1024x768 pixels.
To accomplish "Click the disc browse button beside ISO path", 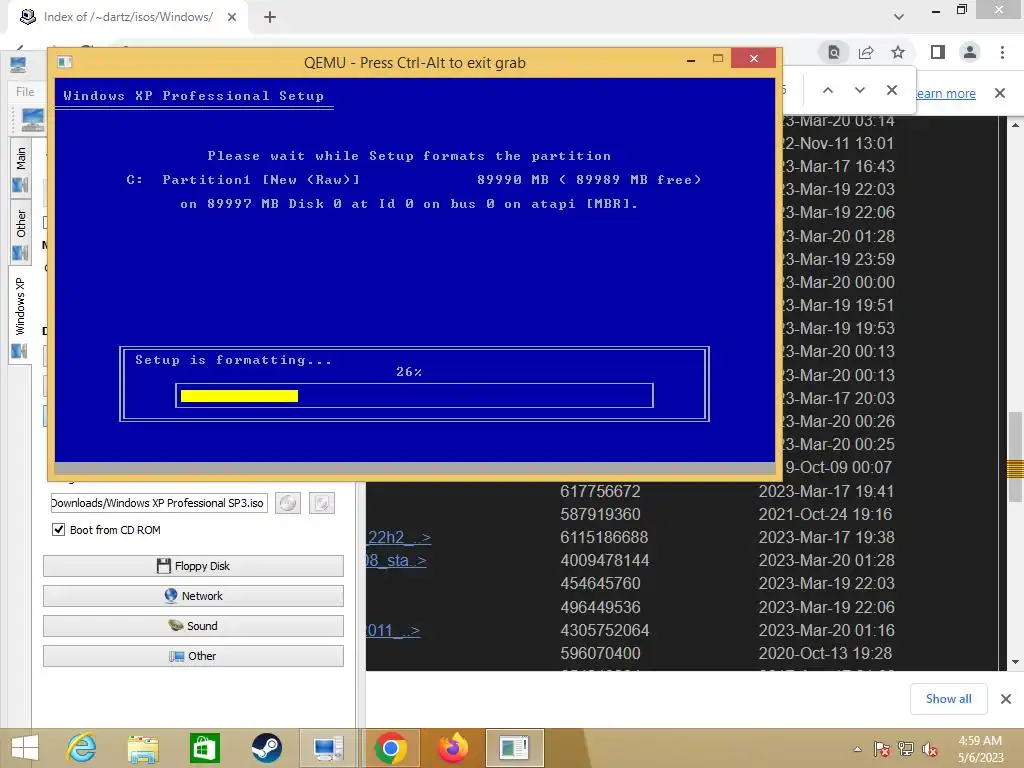I will coord(288,503).
